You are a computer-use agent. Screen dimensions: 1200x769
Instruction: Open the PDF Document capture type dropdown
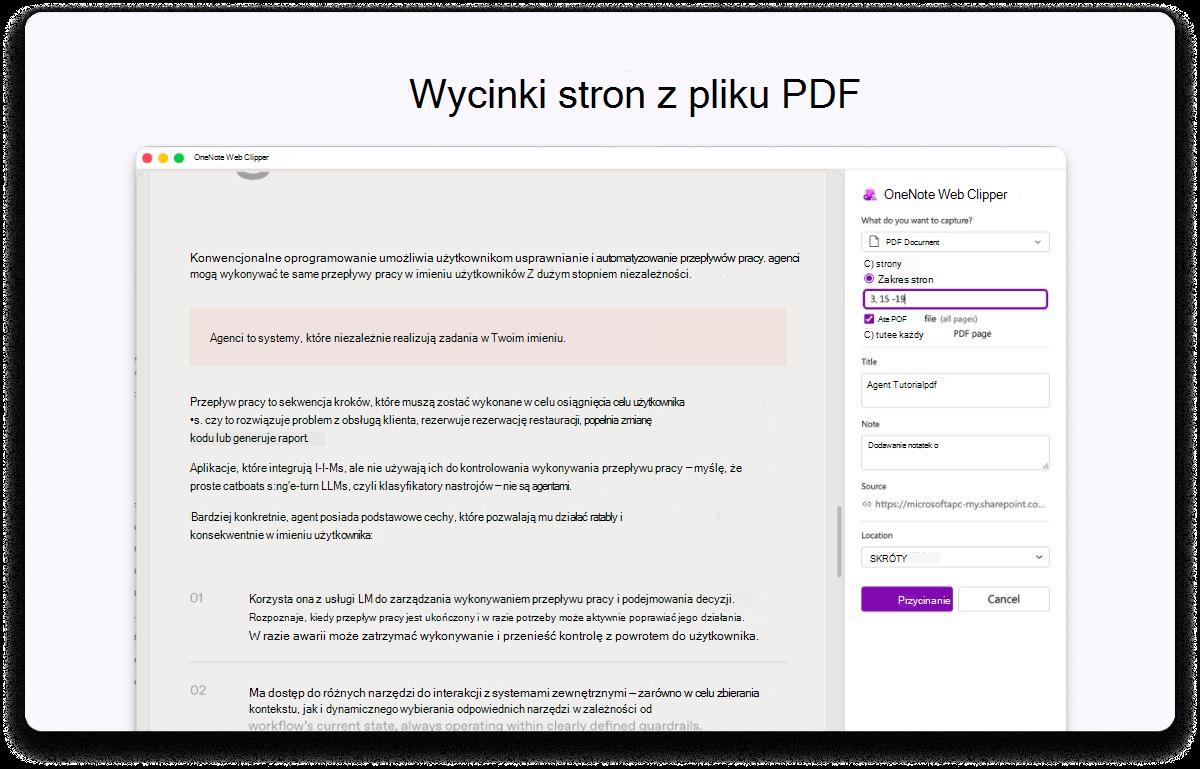coord(955,242)
